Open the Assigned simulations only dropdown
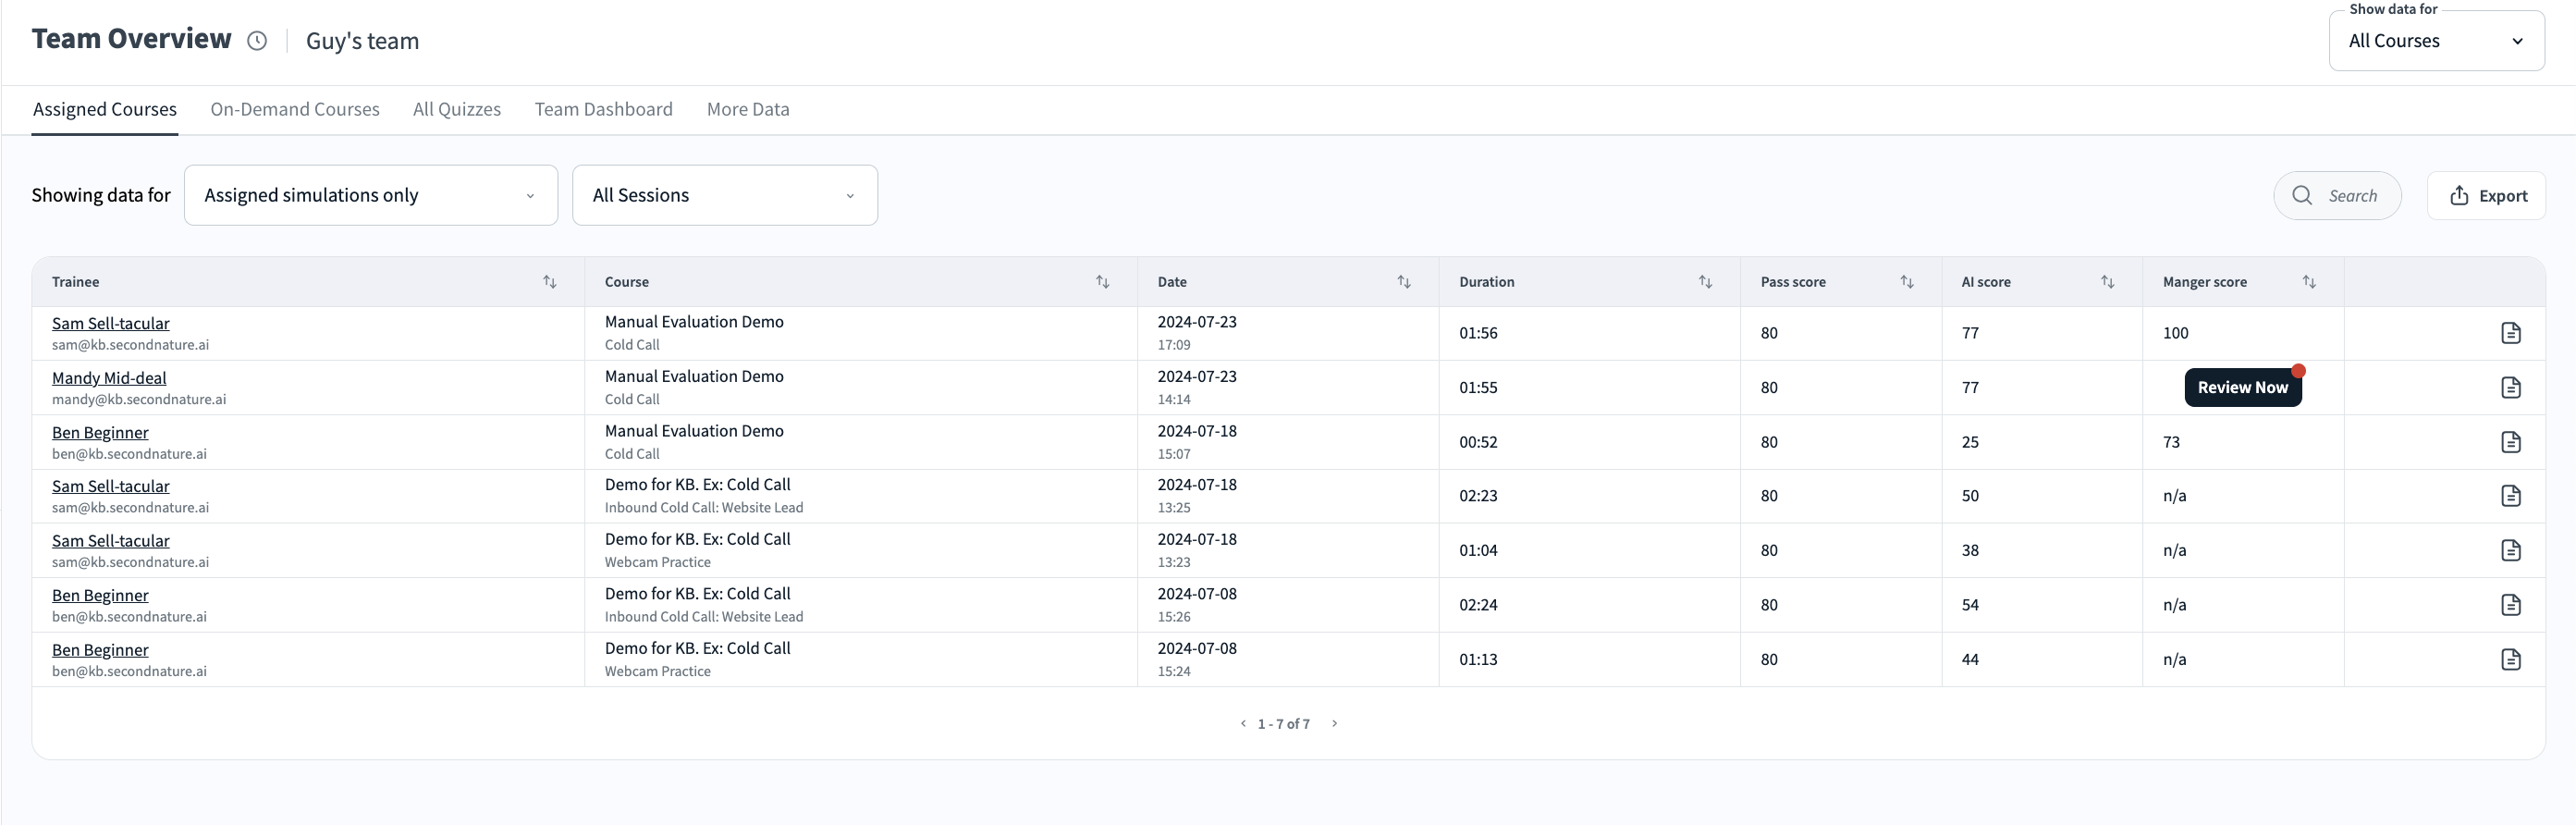The width and height of the screenshot is (2576, 825). pyautogui.click(x=370, y=195)
